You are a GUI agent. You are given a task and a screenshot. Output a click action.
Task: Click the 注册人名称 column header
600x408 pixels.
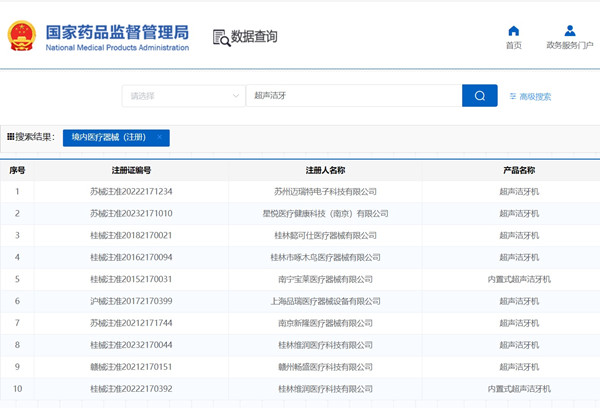click(x=325, y=170)
